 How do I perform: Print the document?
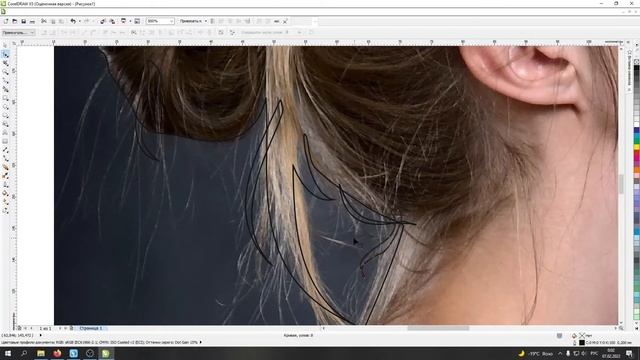[32, 21]
